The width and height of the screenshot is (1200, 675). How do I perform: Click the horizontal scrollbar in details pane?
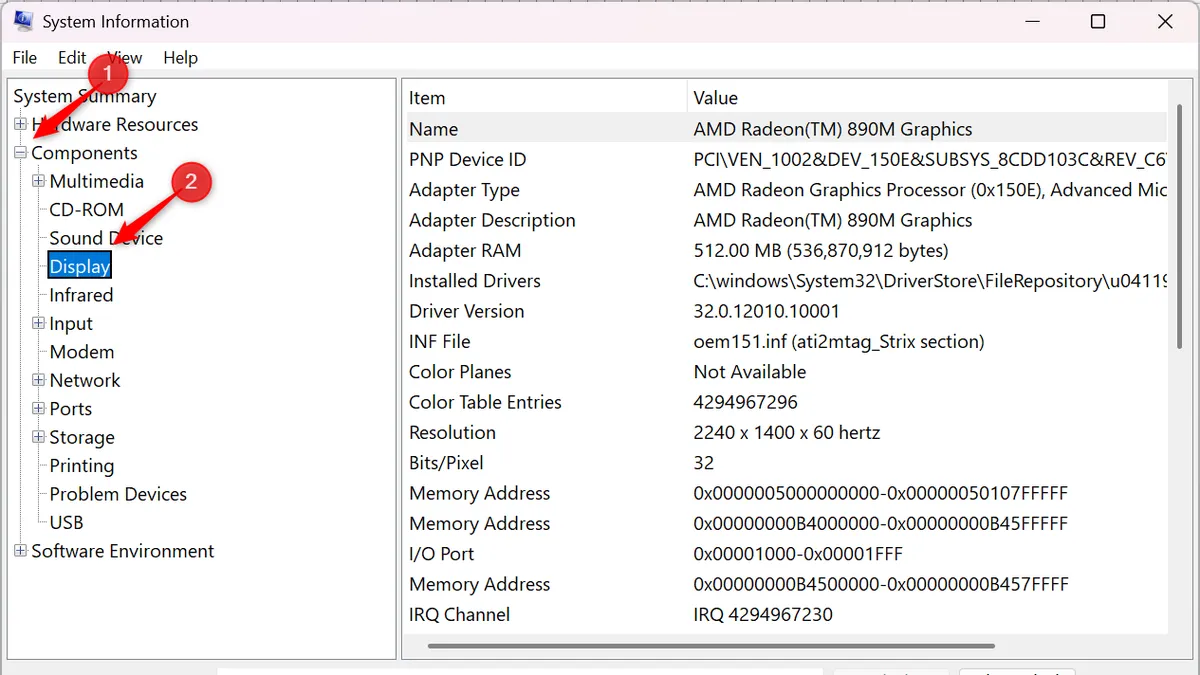pyautogui.click(x=710, y=646)
